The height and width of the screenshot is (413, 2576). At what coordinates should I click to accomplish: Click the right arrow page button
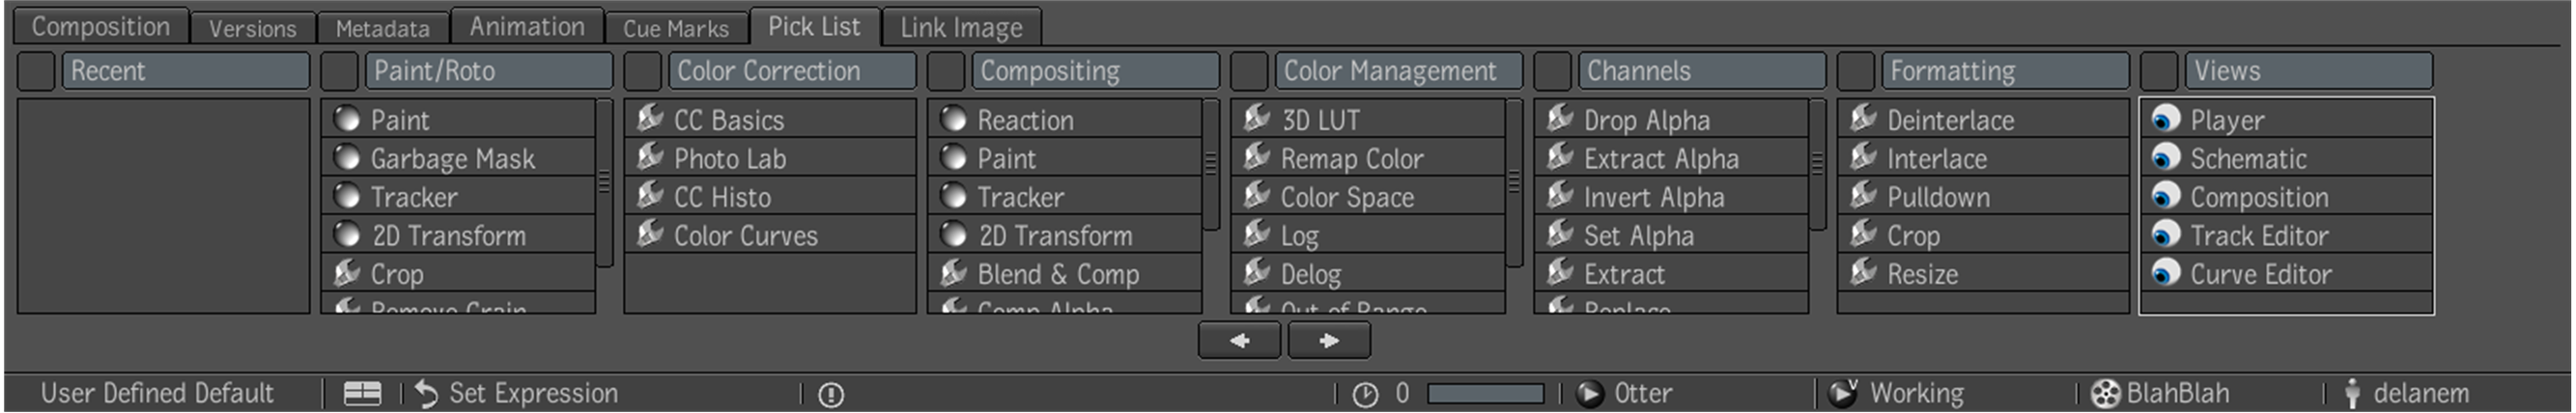(1329, 341)
